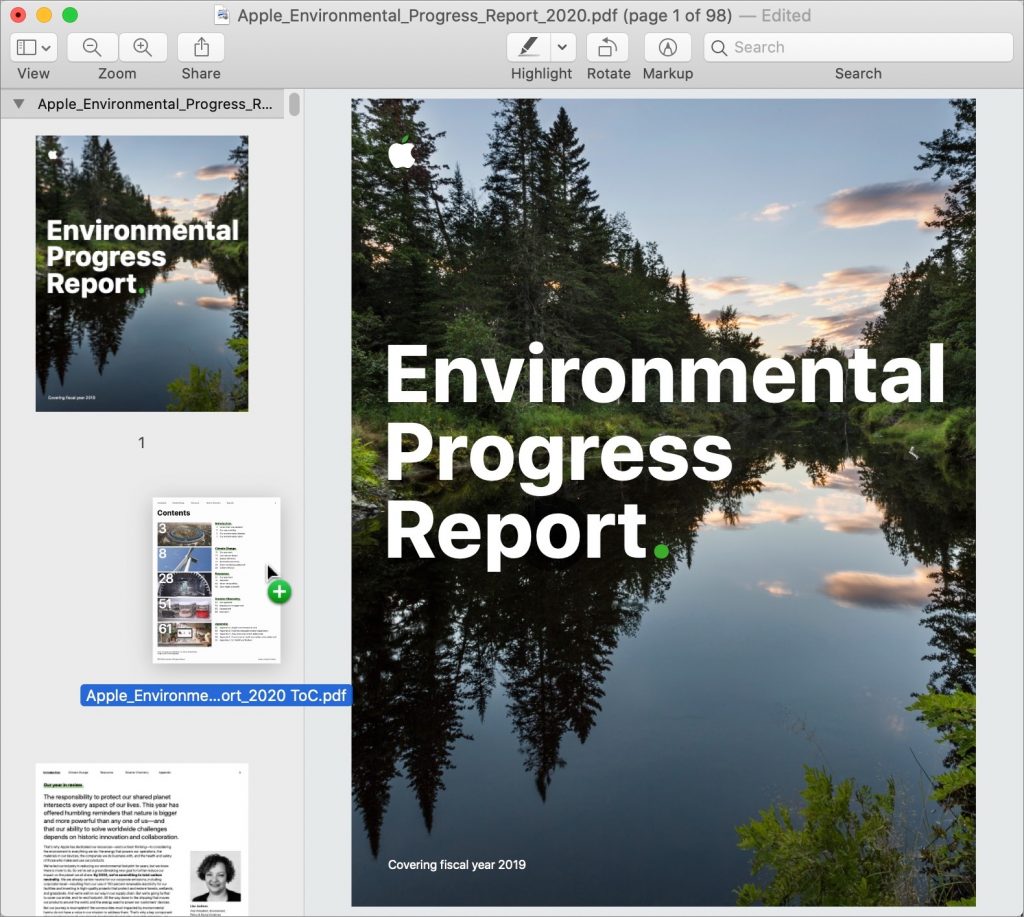Click the Zoom Out magnifier icon

(92, 47)
